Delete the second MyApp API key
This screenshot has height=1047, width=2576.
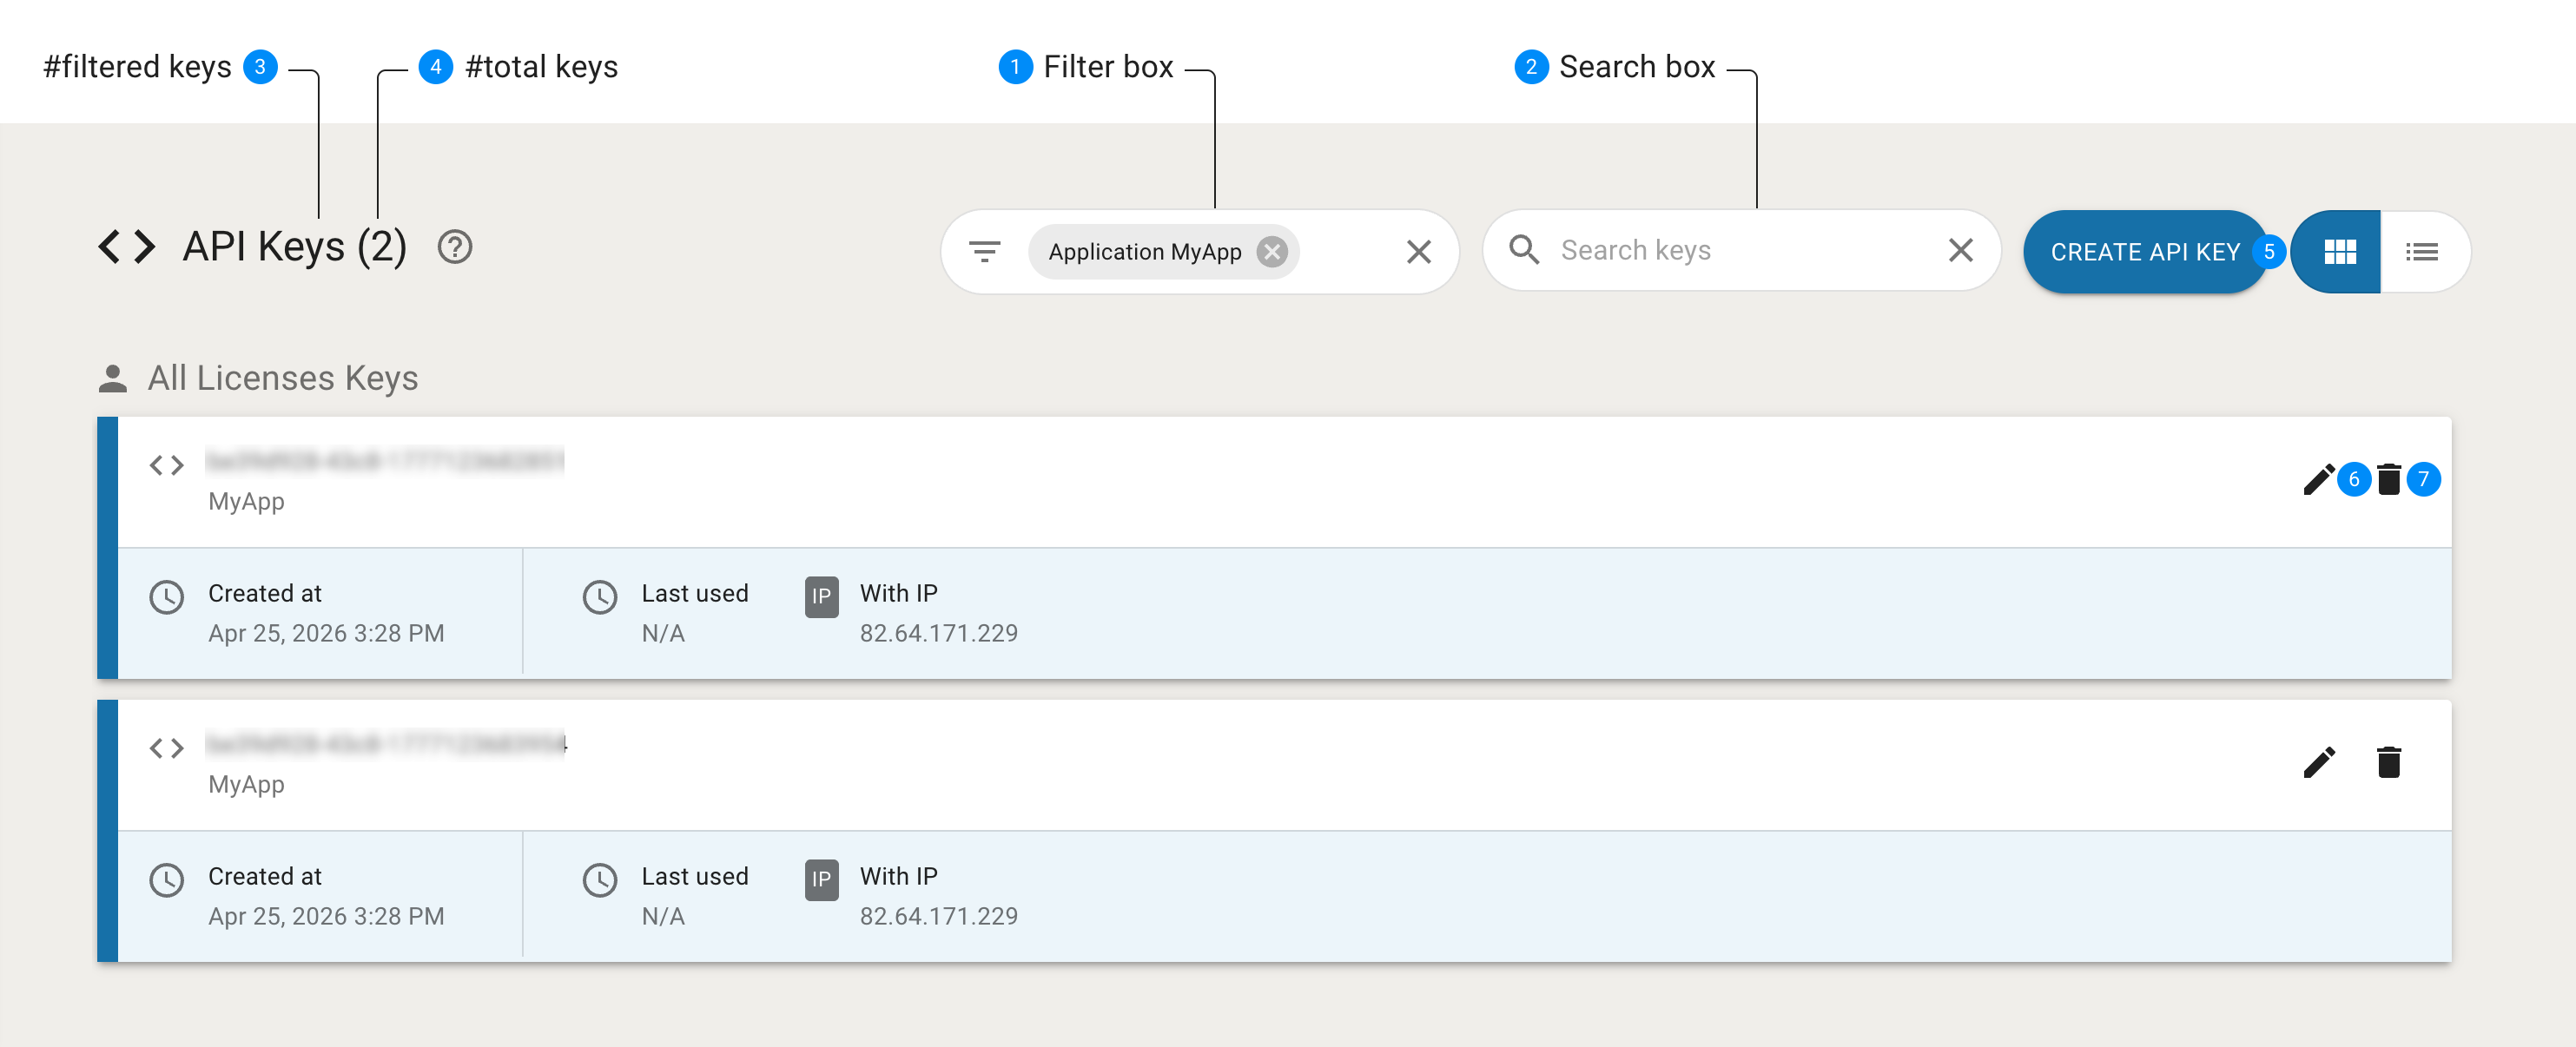click(2389, 763)
